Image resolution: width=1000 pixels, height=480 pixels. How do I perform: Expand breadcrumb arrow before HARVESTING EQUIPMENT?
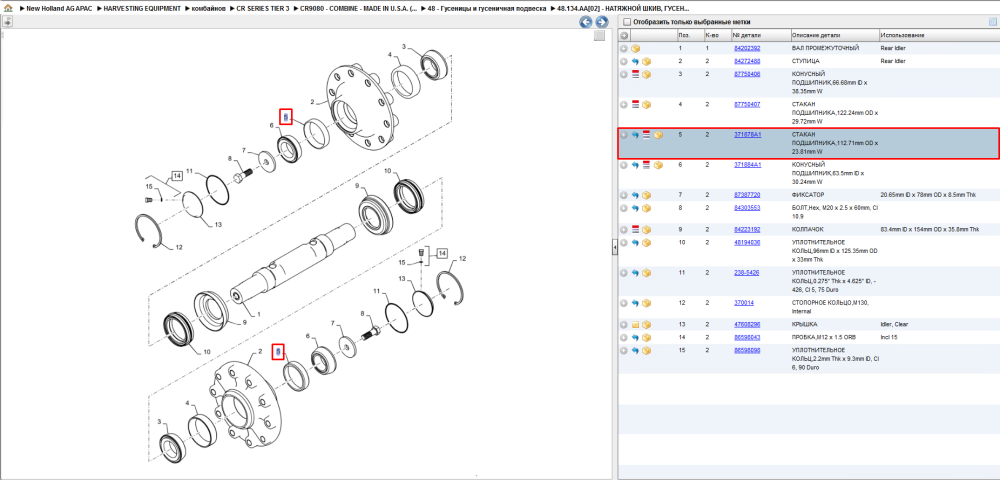[98, 9]
